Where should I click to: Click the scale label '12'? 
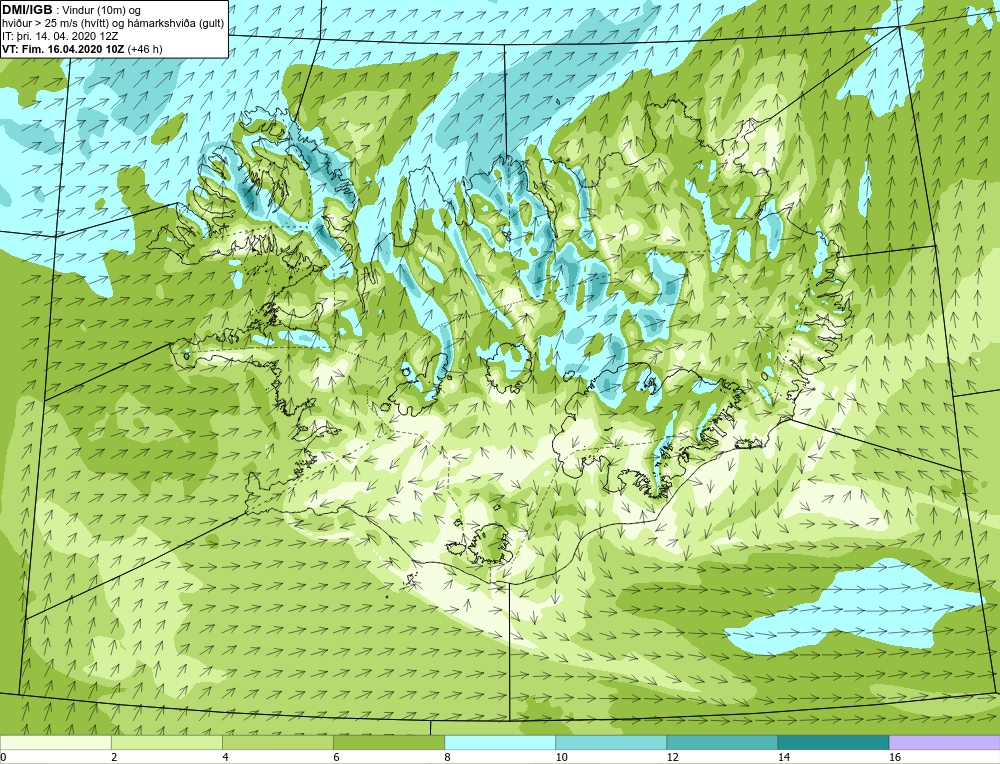[x=672, y=757]
